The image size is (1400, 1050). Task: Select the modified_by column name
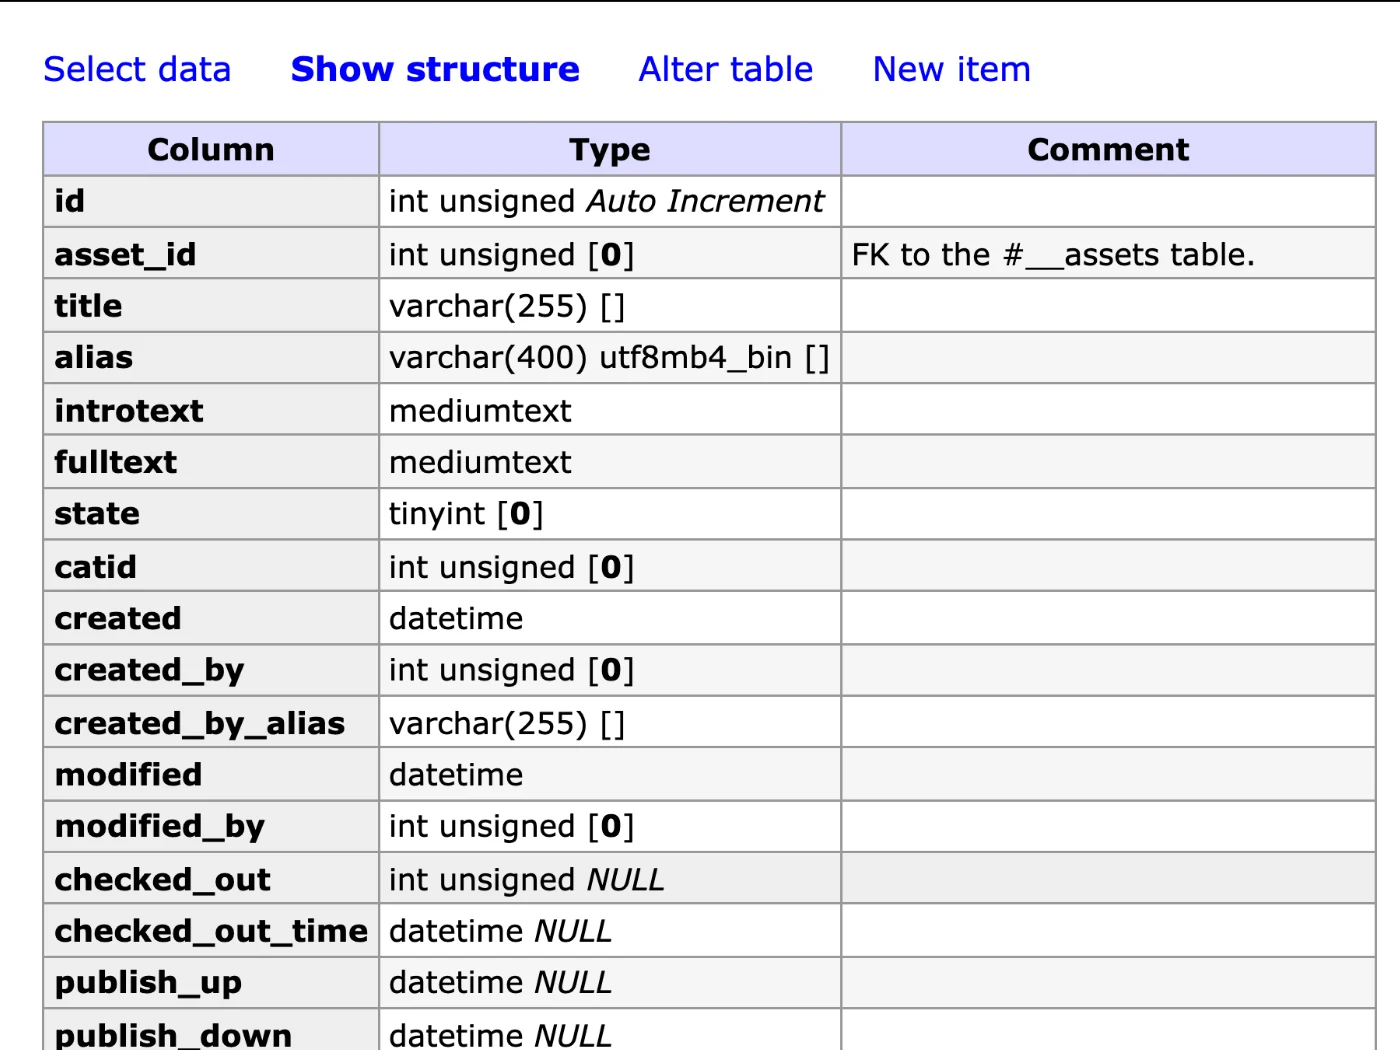point(159,826)
